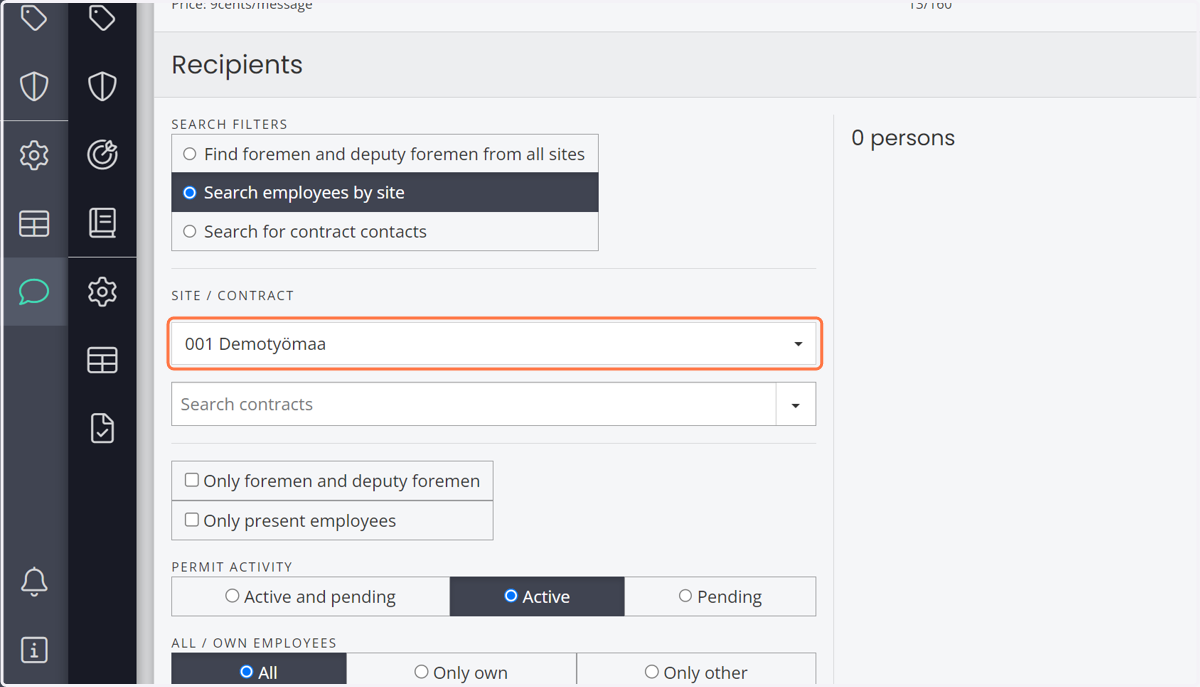Click the gear icon in outer narrow sidebar

point(34,155)
